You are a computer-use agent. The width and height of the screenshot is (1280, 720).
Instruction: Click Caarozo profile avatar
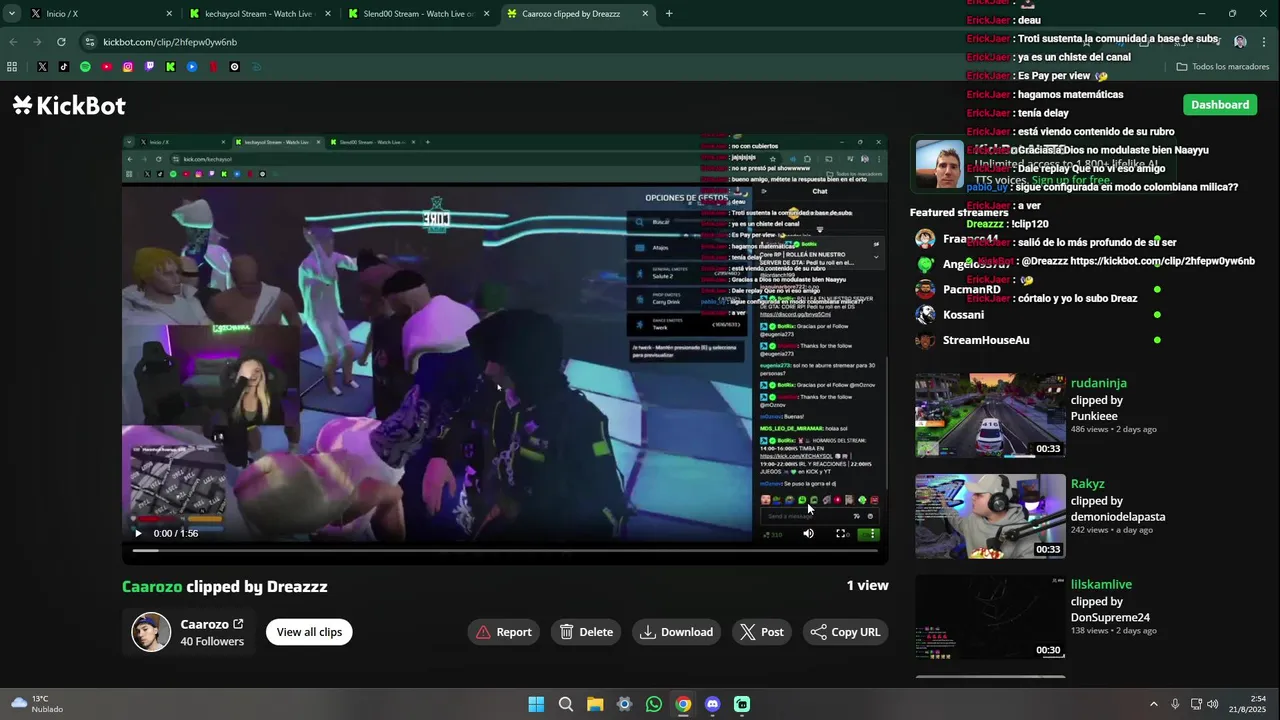click(x=151, y=632)
